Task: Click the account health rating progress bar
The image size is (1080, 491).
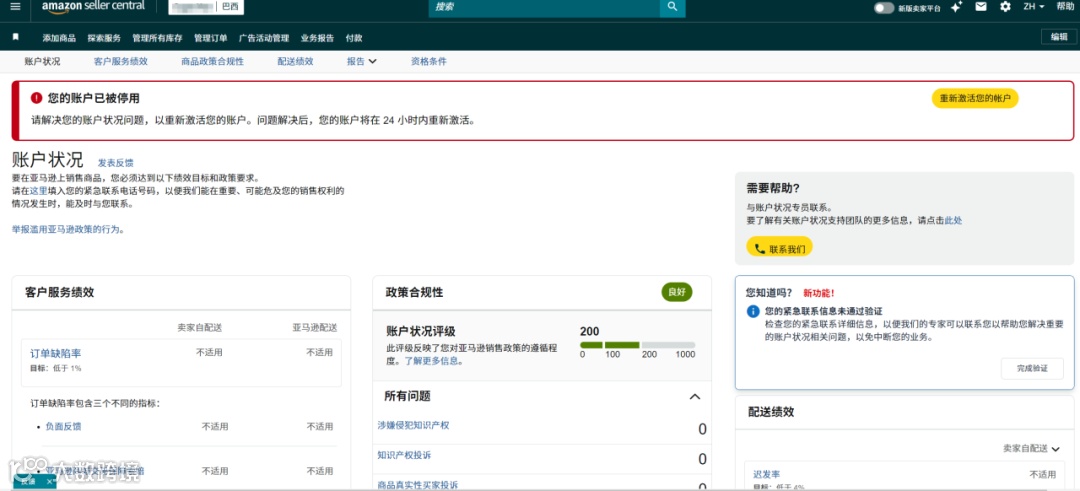Action: pyautogui.click(x=637, y=345)
